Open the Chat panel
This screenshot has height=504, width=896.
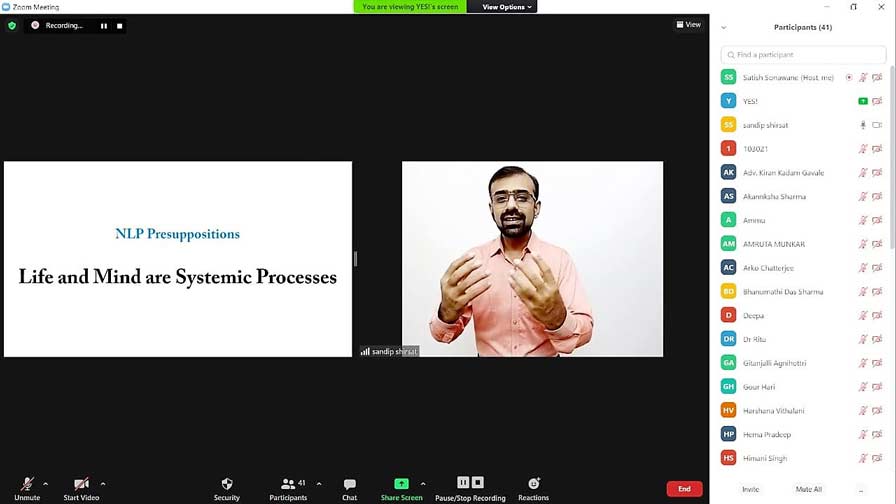349,485
